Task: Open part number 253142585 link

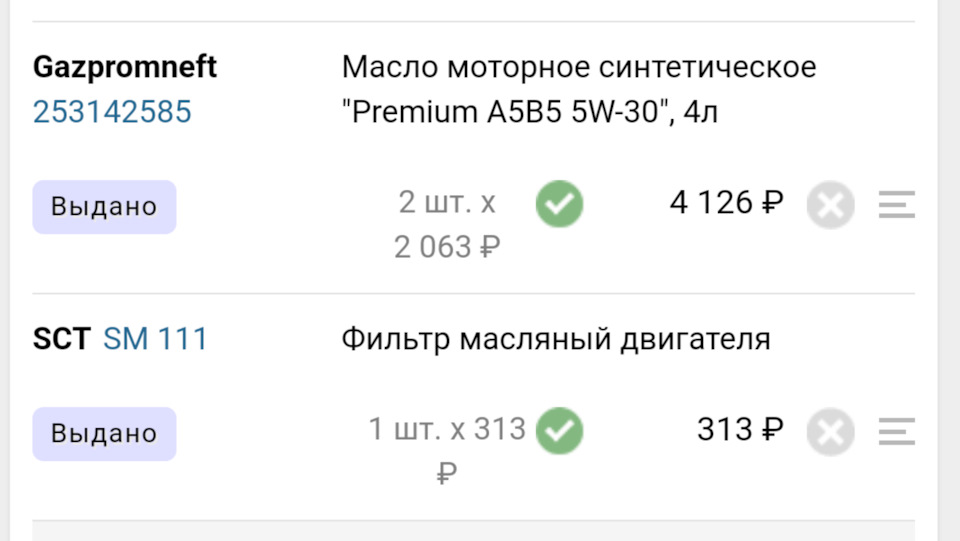Action: coord(112,112)
